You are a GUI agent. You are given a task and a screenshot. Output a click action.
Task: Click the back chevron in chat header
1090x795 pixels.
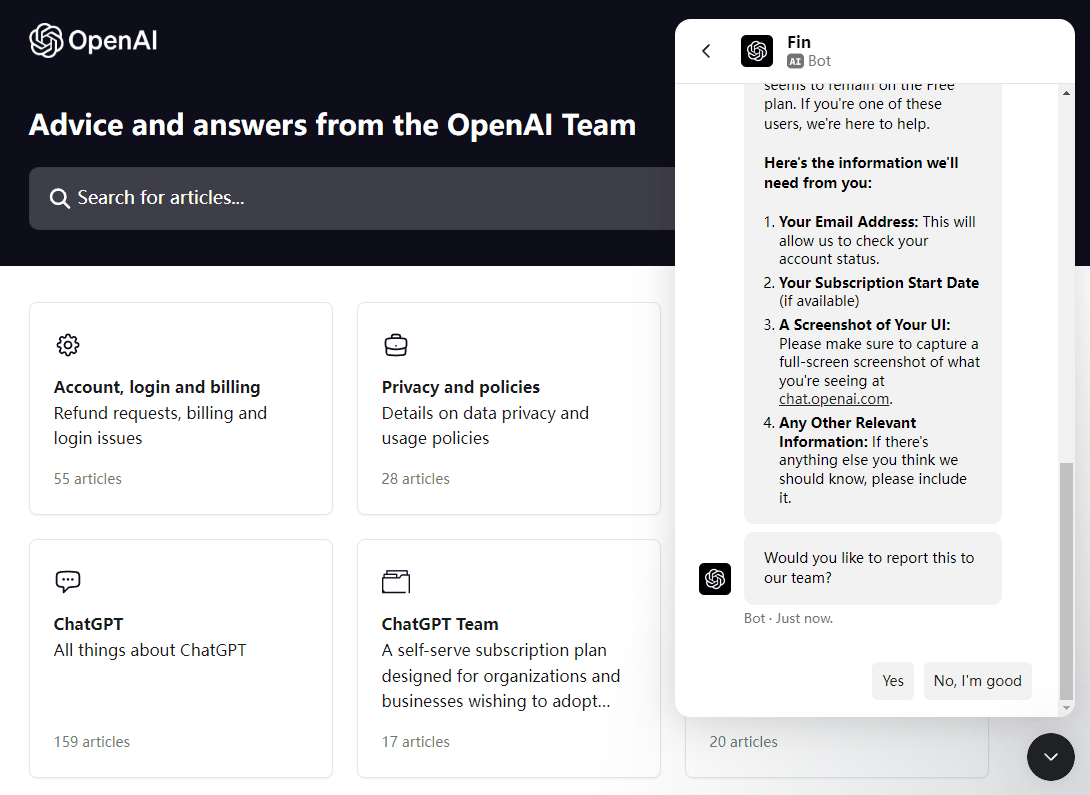pyautogui.click(x=706, y=50)
